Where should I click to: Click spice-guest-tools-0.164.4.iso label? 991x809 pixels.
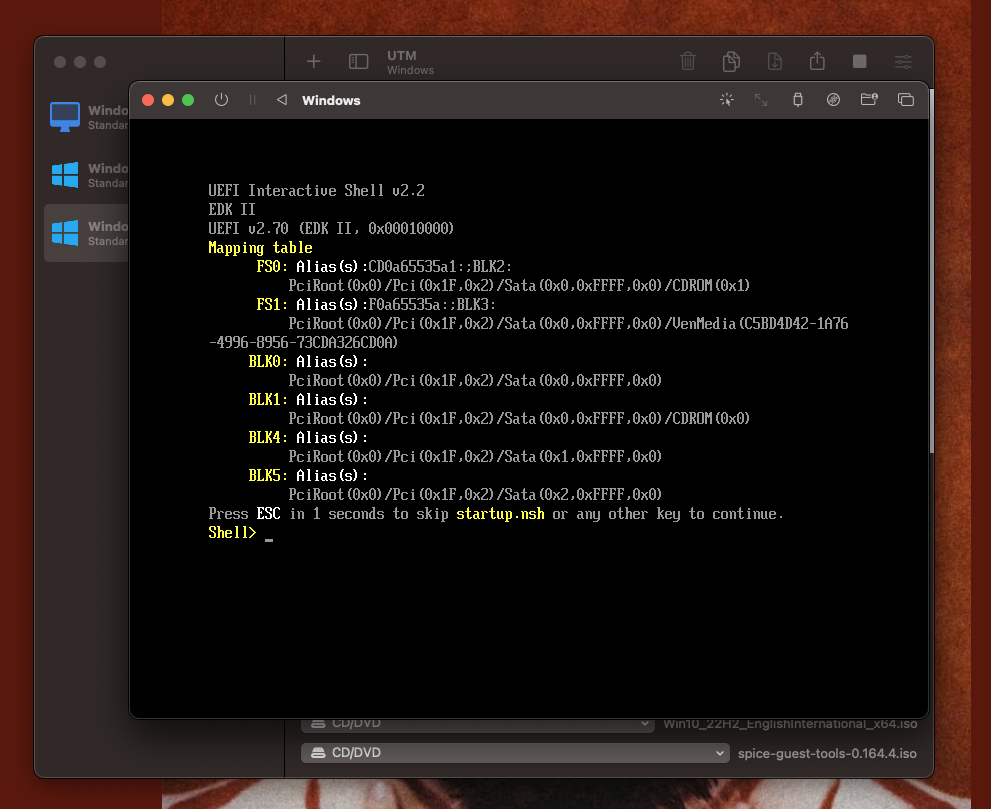pos(827,753)
